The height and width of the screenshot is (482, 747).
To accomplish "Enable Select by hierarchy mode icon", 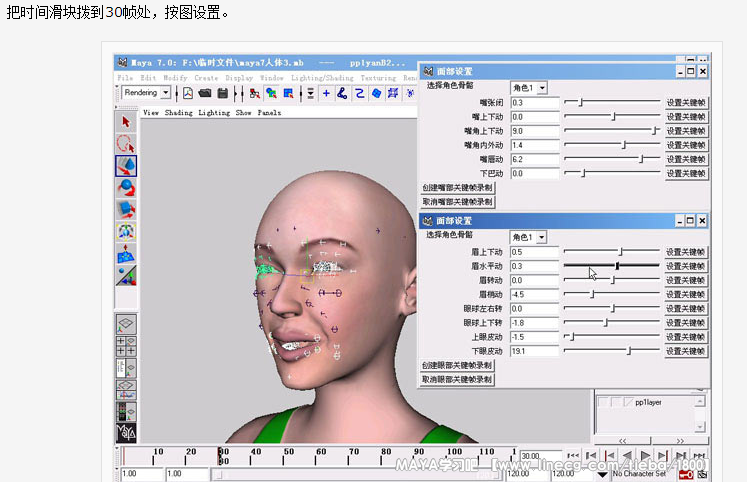I will pos(255,93).
